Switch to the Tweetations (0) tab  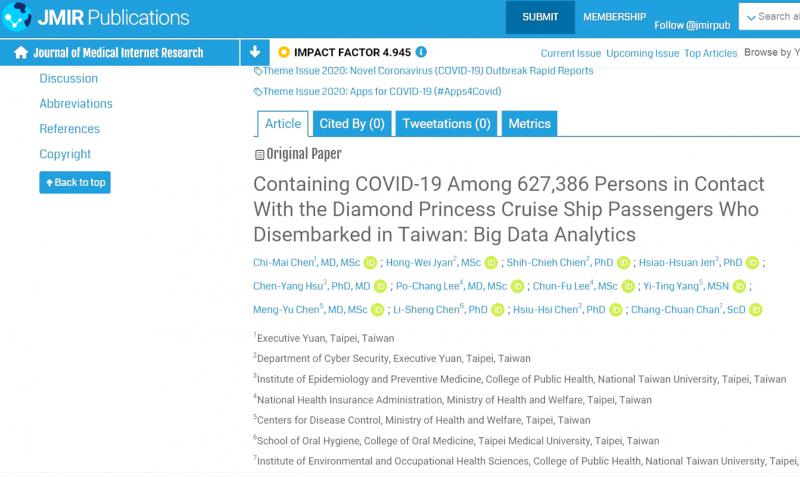tap(446, 123)
